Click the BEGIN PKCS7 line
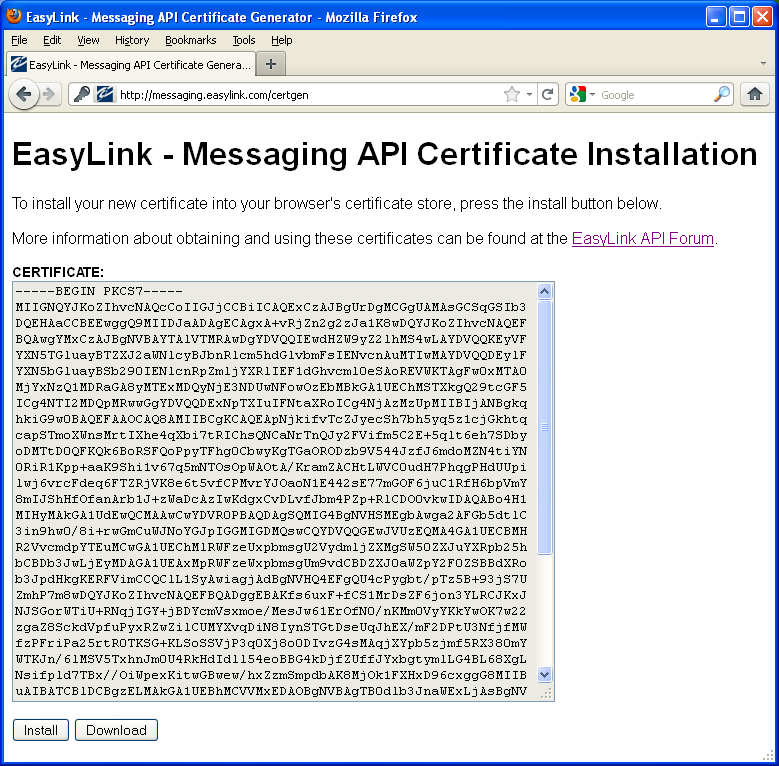 [98, 291]
